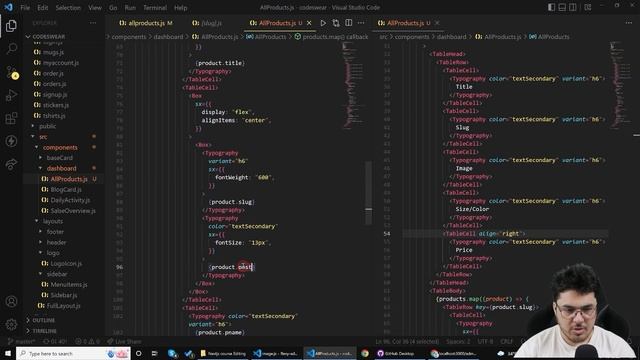Expand the footer folder
The image size is (640, 360).
55,232
